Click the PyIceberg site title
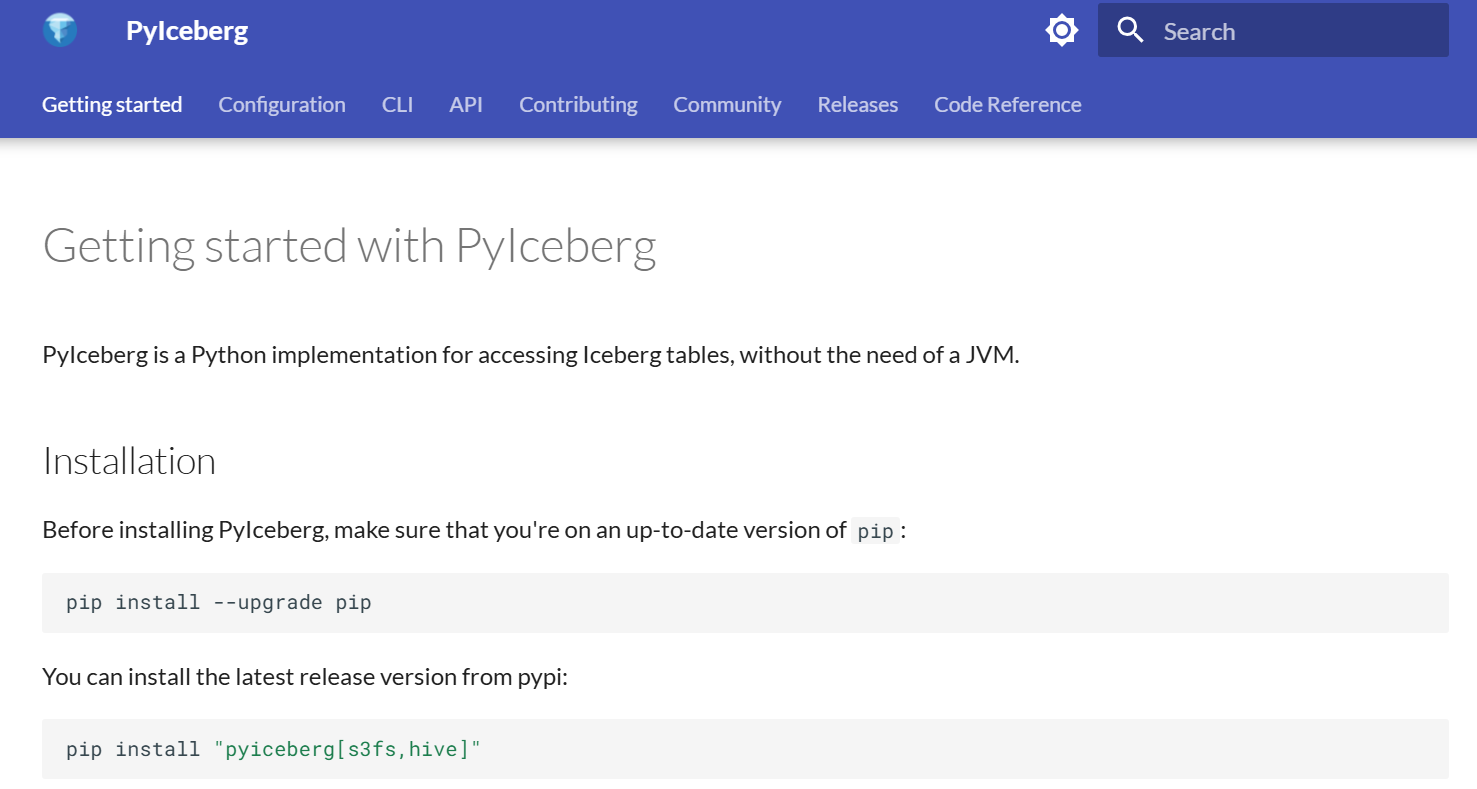 pyautogui.click(x=186, y=31)
